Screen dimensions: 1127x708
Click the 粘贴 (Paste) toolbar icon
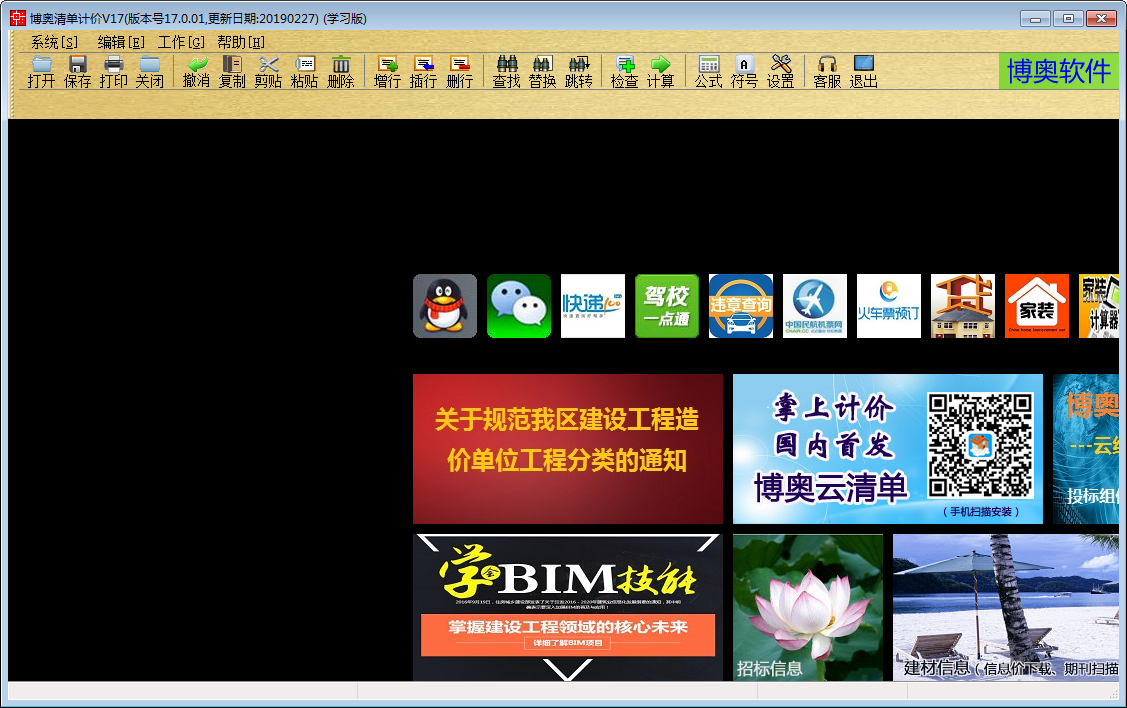point(305,72)
